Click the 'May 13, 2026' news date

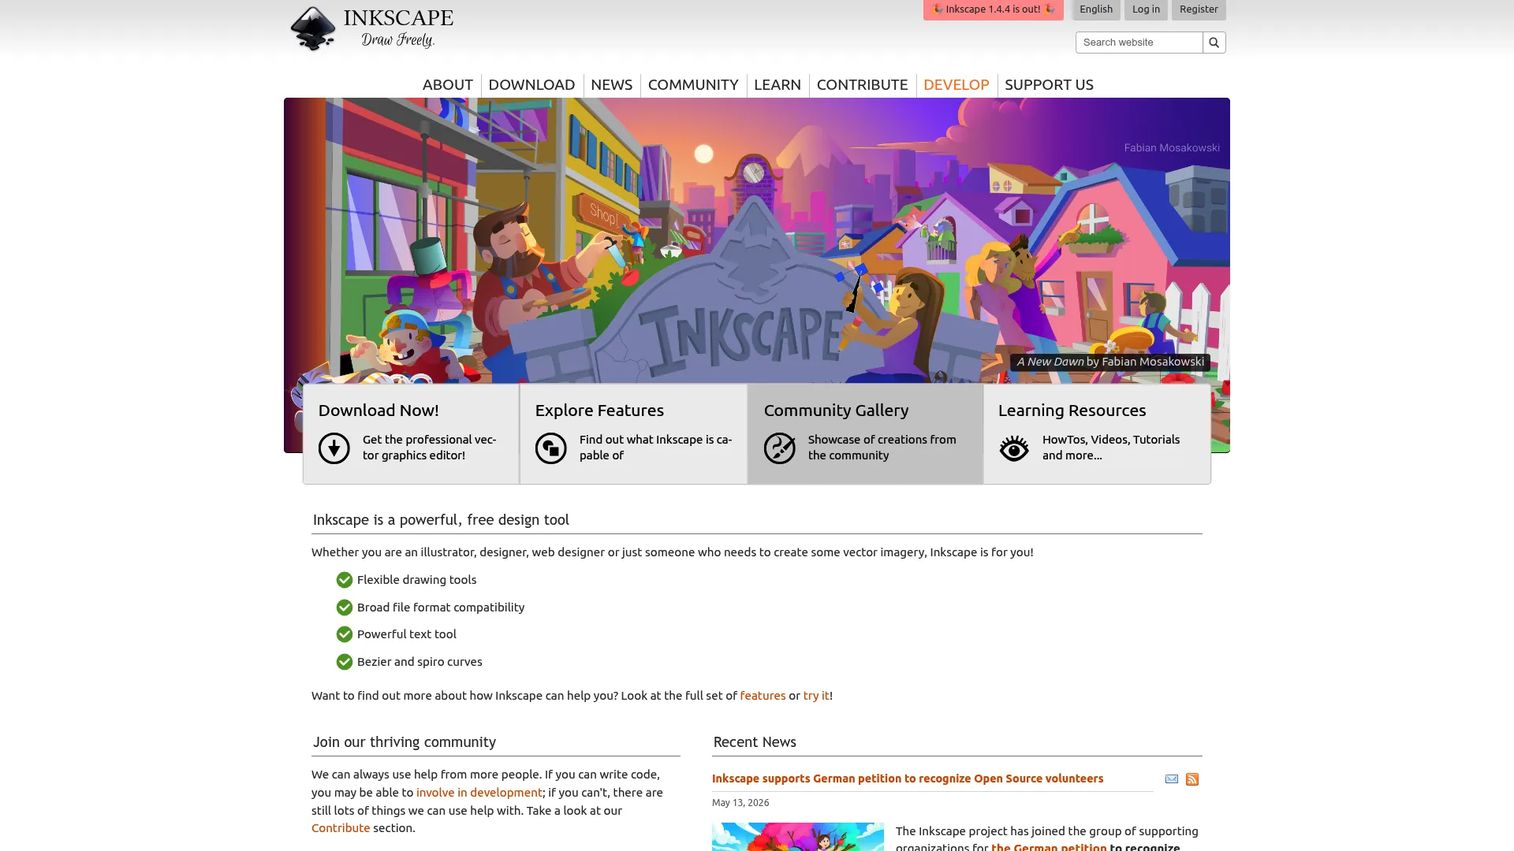[x=740, y=803]
